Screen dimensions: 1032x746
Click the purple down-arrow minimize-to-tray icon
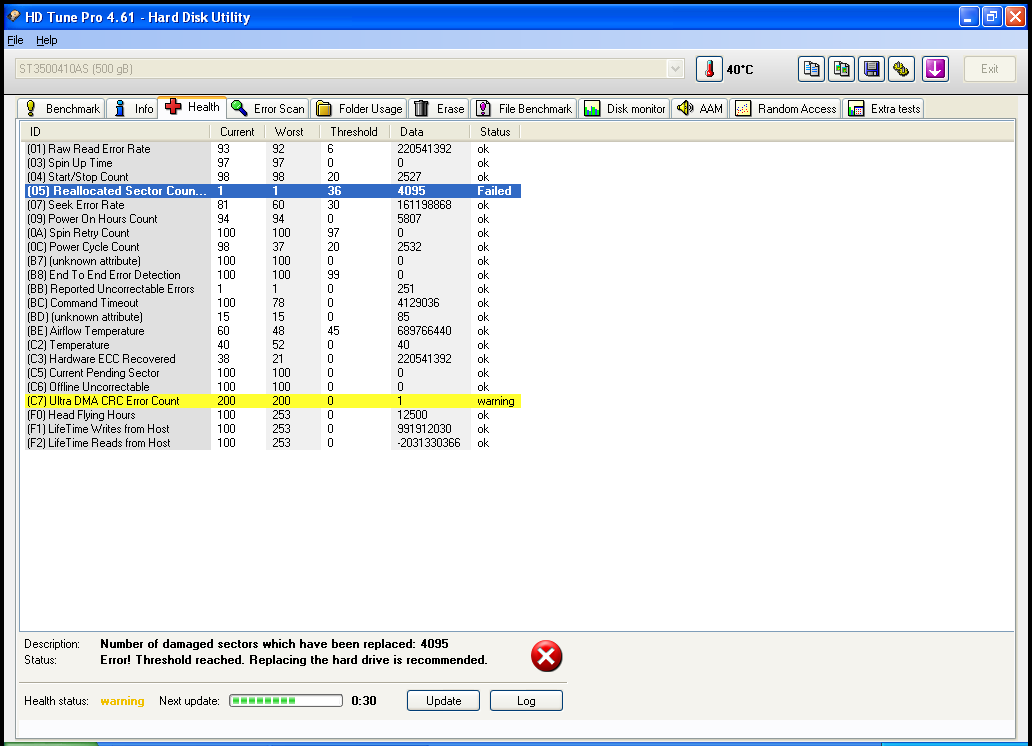tap(935, 69)
